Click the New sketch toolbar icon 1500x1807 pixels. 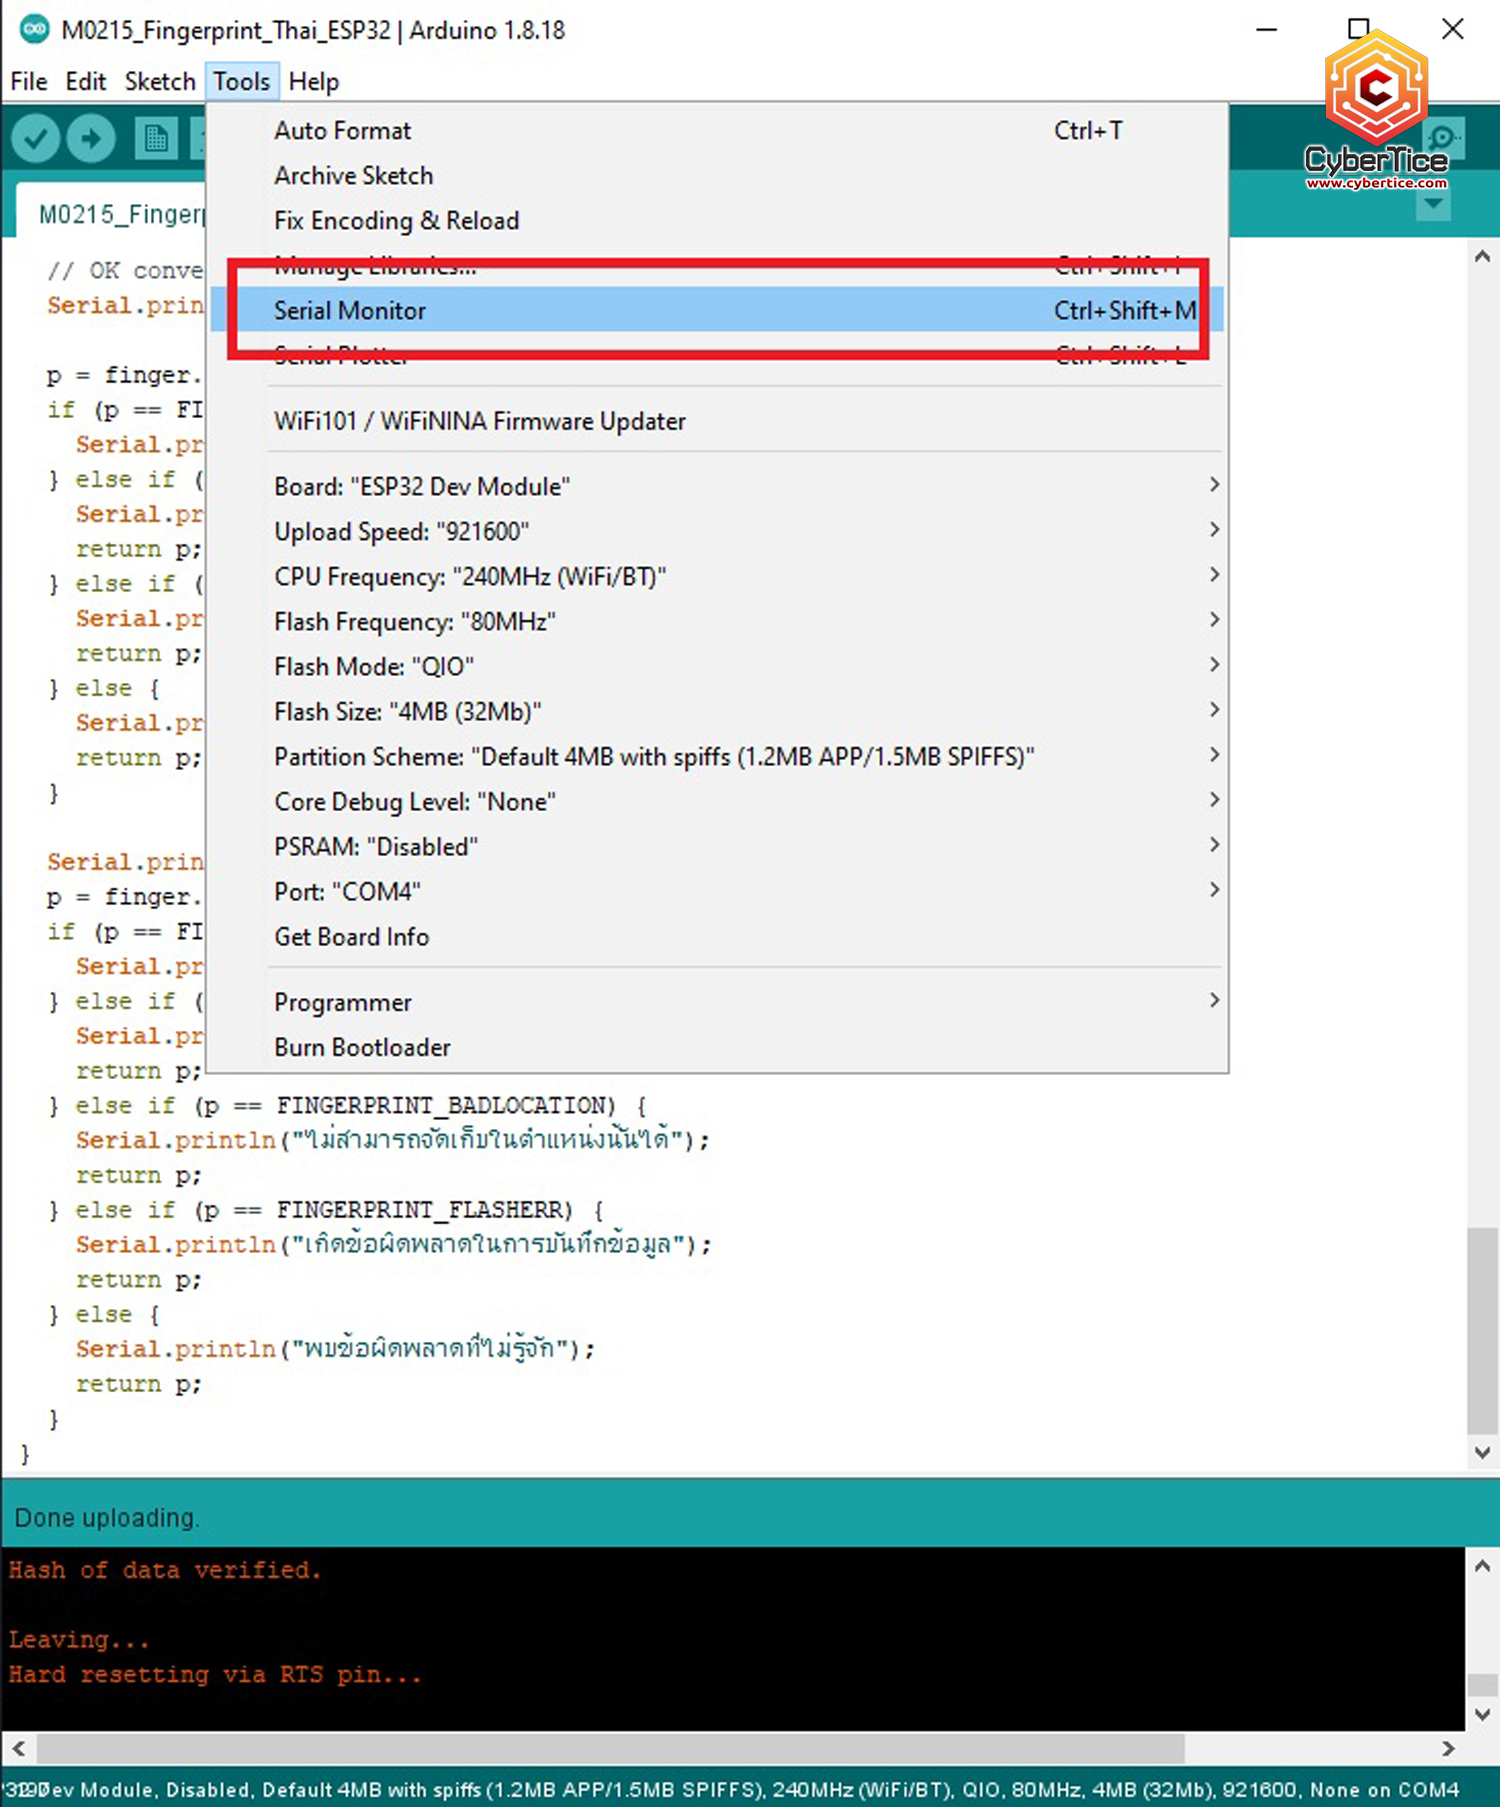pos(155,139)
